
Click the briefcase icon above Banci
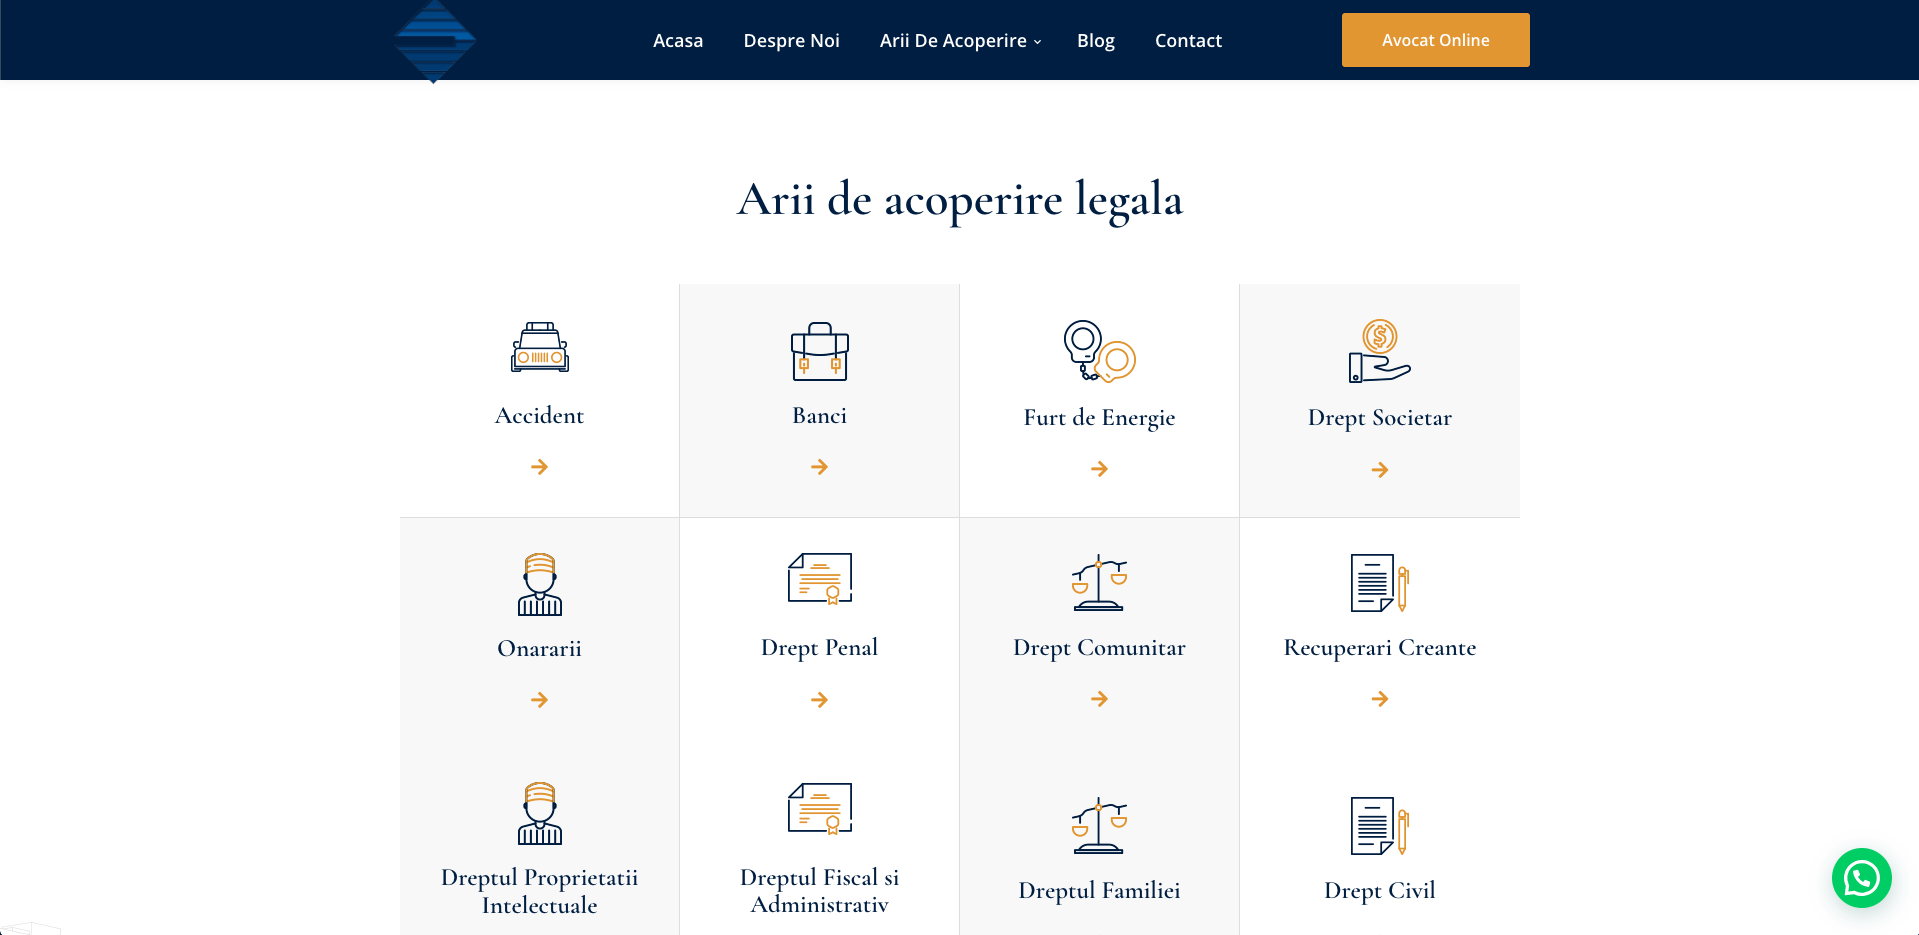pyautogui.click(x=820, y=351)
